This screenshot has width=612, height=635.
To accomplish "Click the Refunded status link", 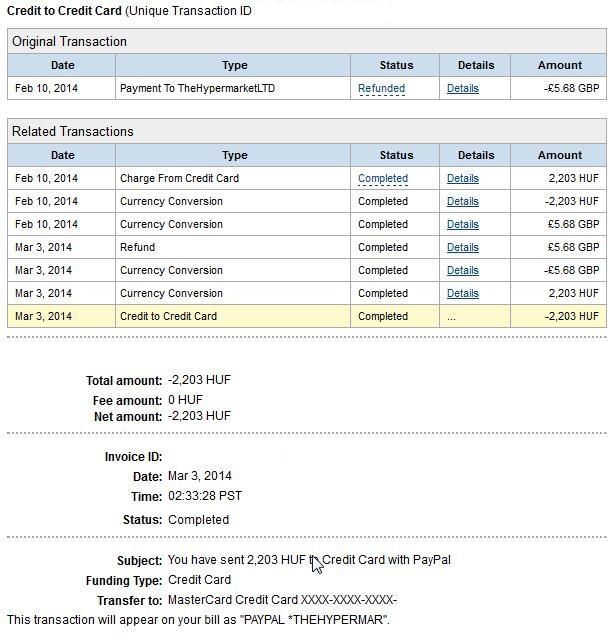I will (x=381, y=88).
